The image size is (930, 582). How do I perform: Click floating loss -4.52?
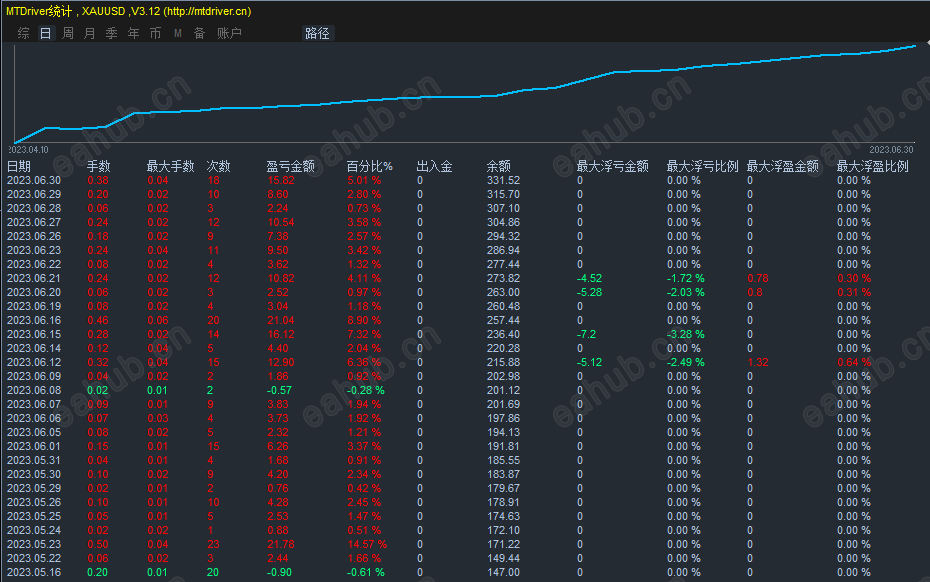[x=590, y=278]
